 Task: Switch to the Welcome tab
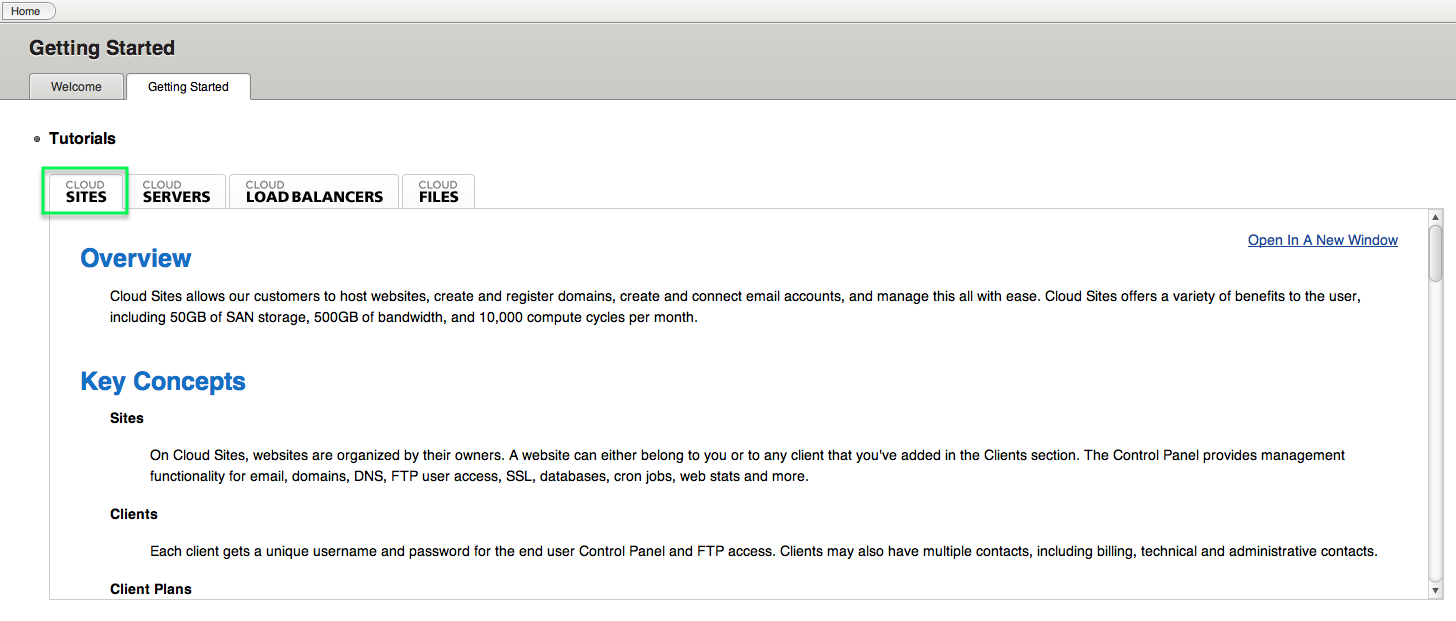click(x=76, y=87)
